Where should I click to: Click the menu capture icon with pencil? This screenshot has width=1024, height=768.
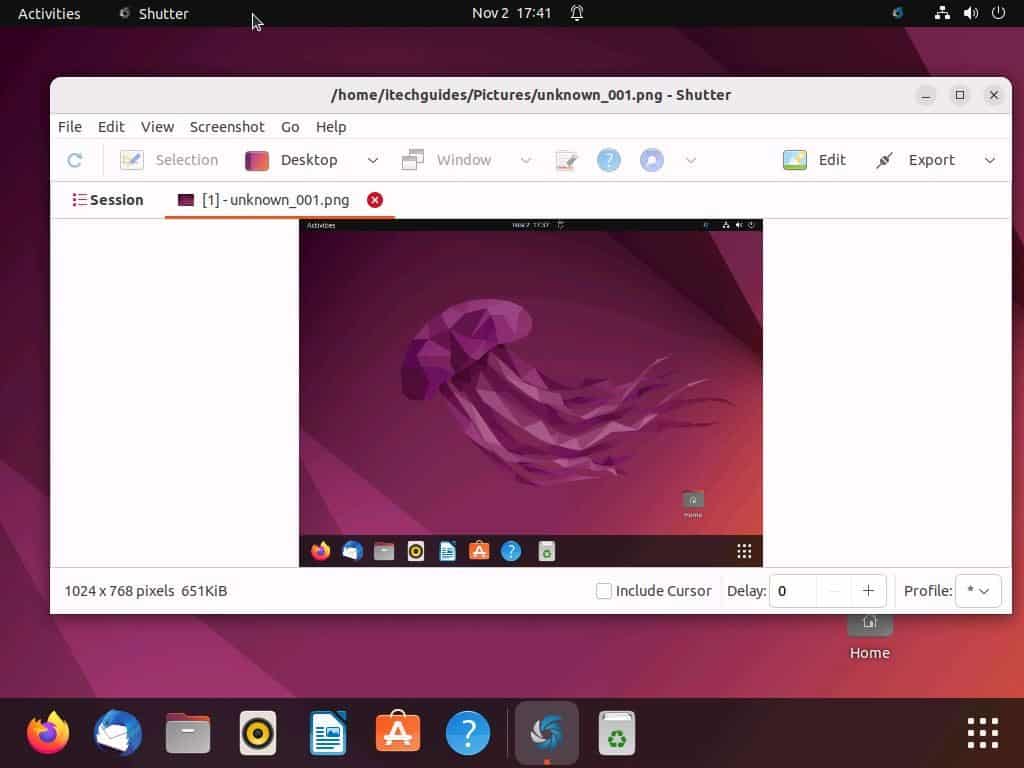point(566,160)
